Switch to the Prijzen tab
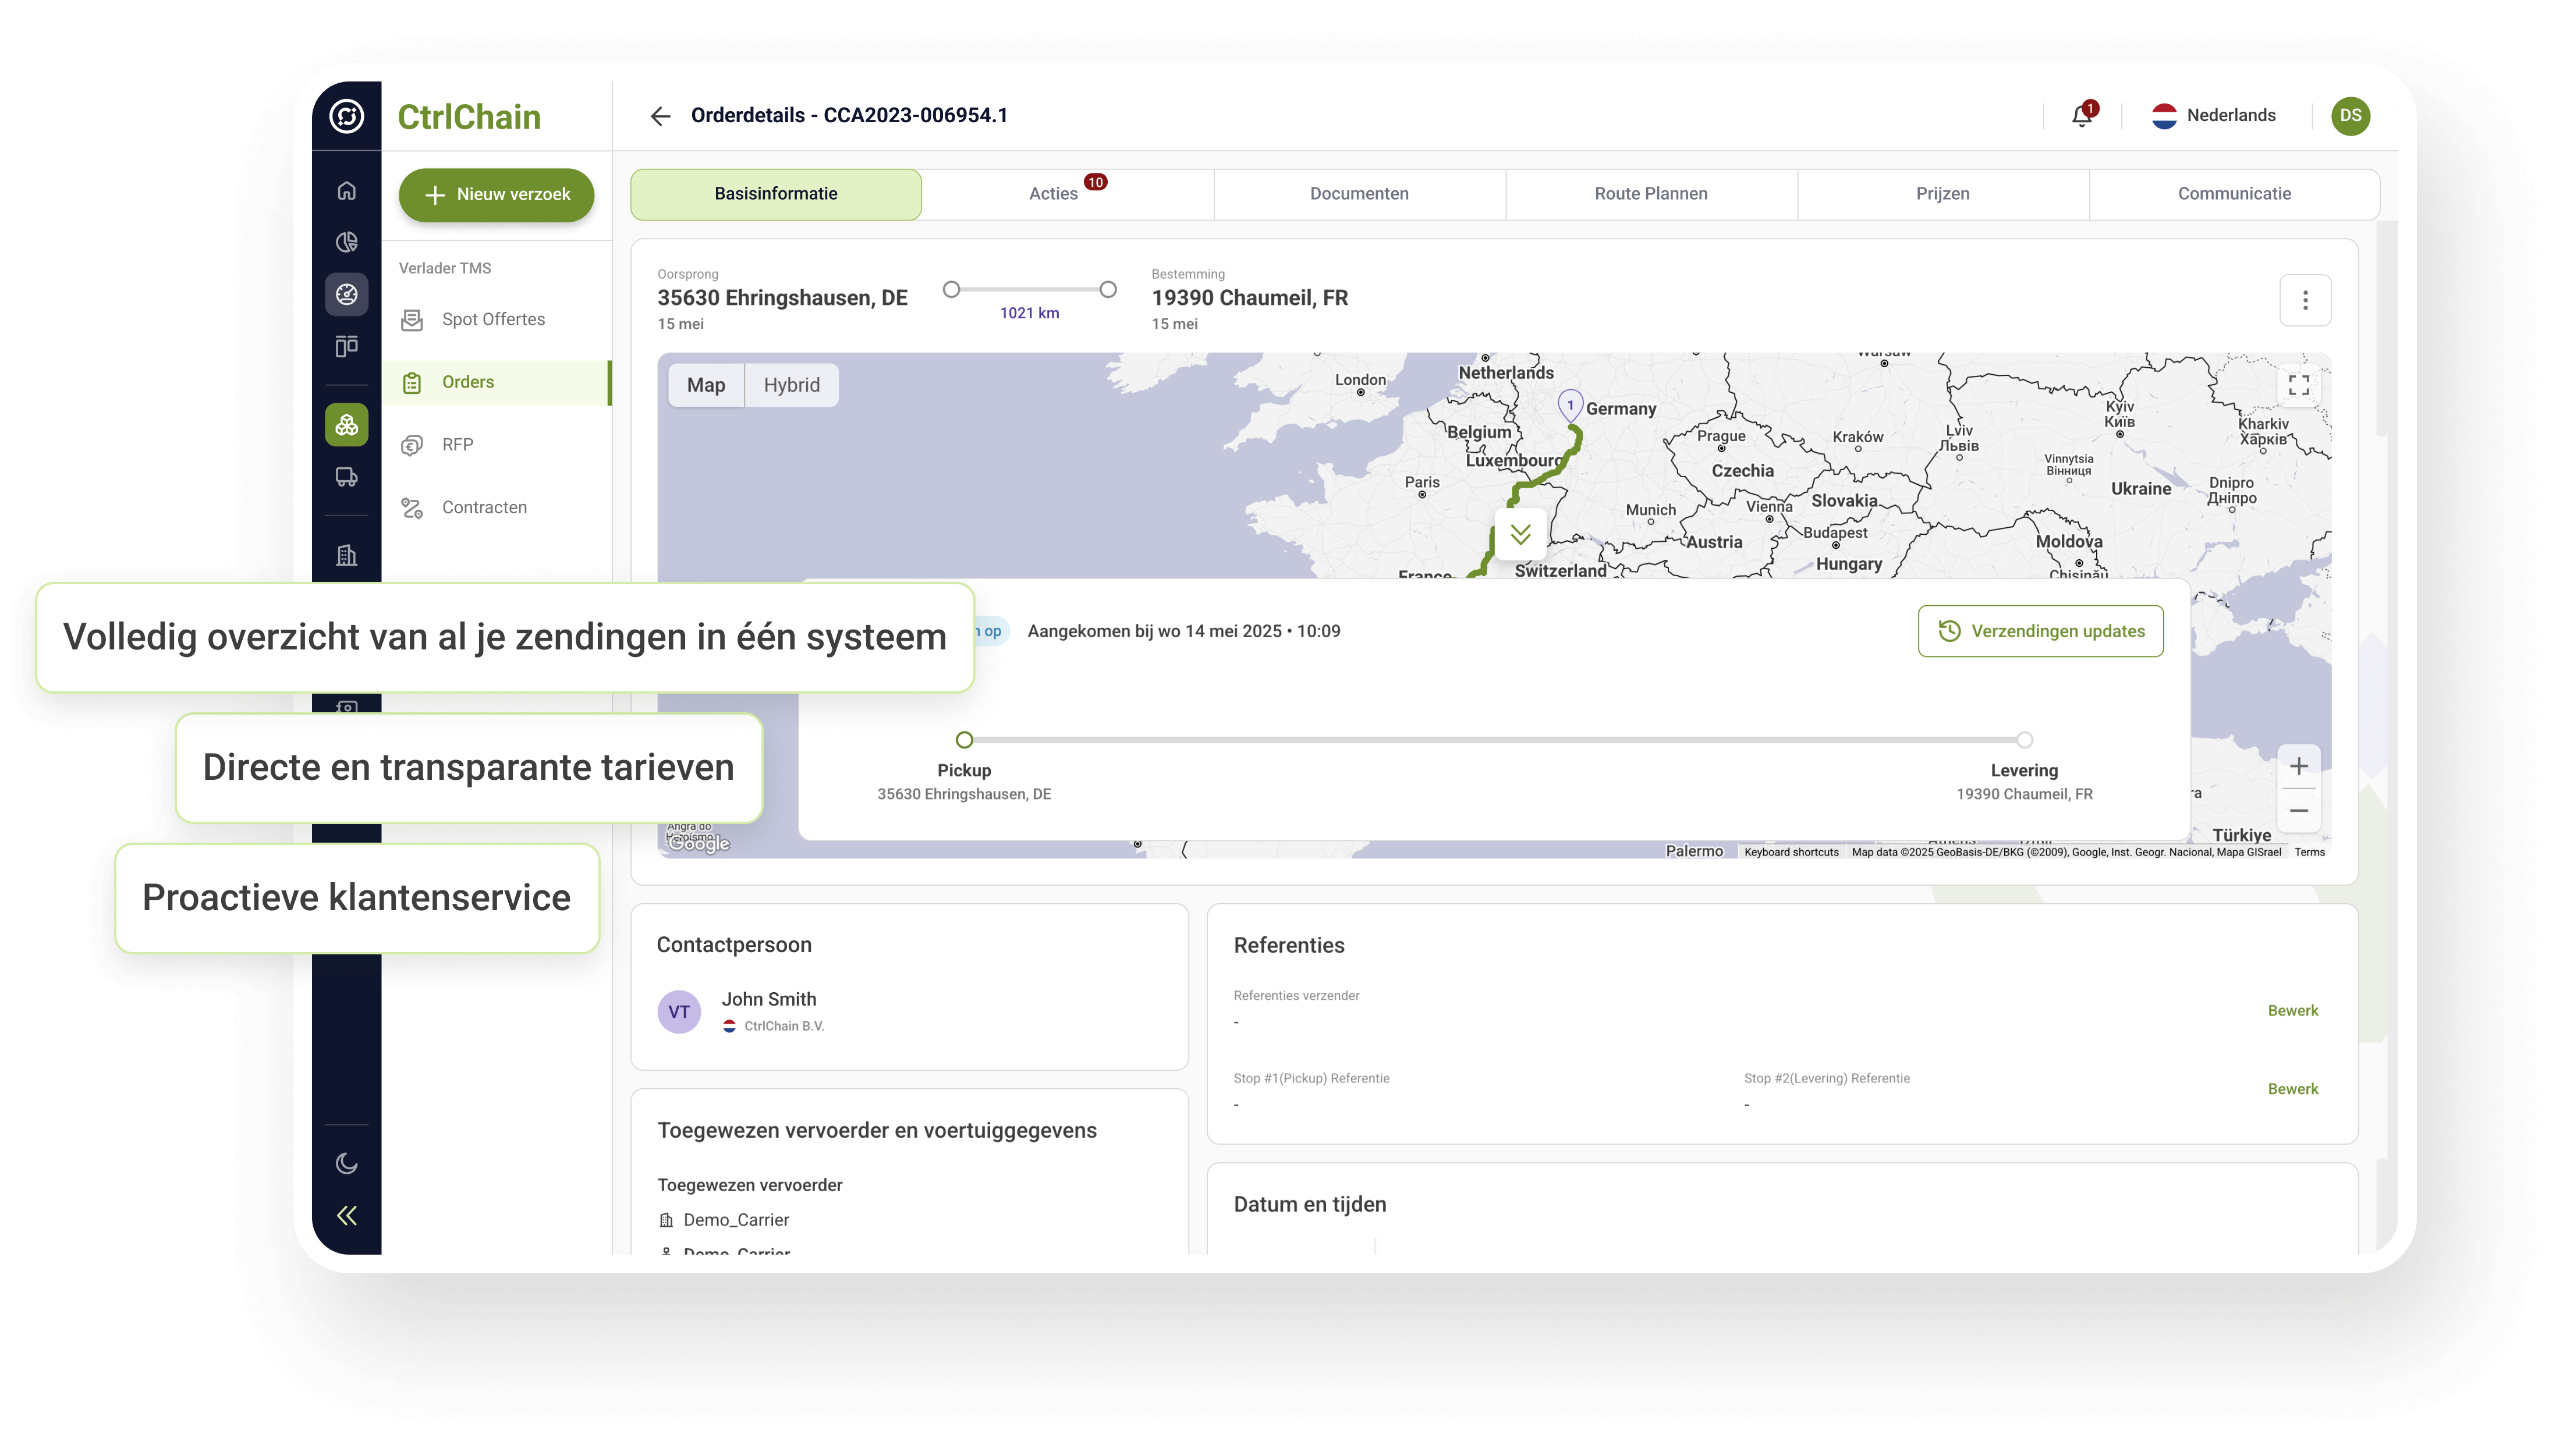This screenshot has width=2570, height=1456. click(1942, 194)
